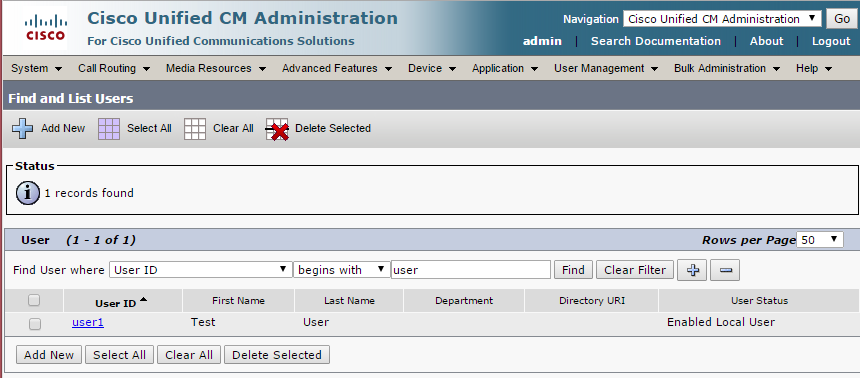The image size is (860, 378).
Task: Click the Clear All grid icon
Action: click(195, 129)
